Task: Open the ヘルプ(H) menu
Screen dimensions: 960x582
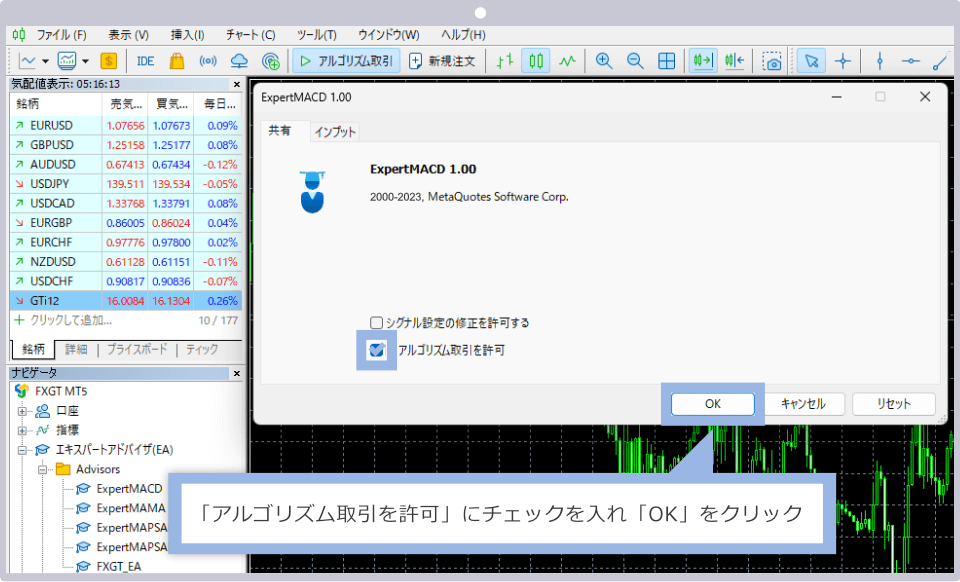Action: pos(463,35)
